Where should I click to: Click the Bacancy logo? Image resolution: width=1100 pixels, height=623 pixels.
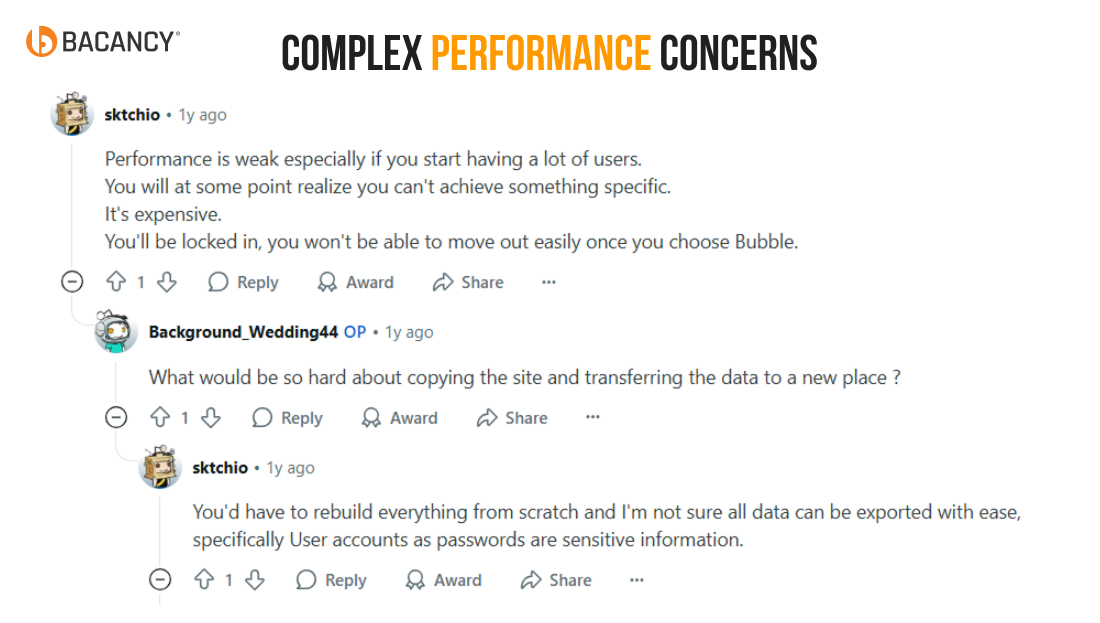coord(97,41)
